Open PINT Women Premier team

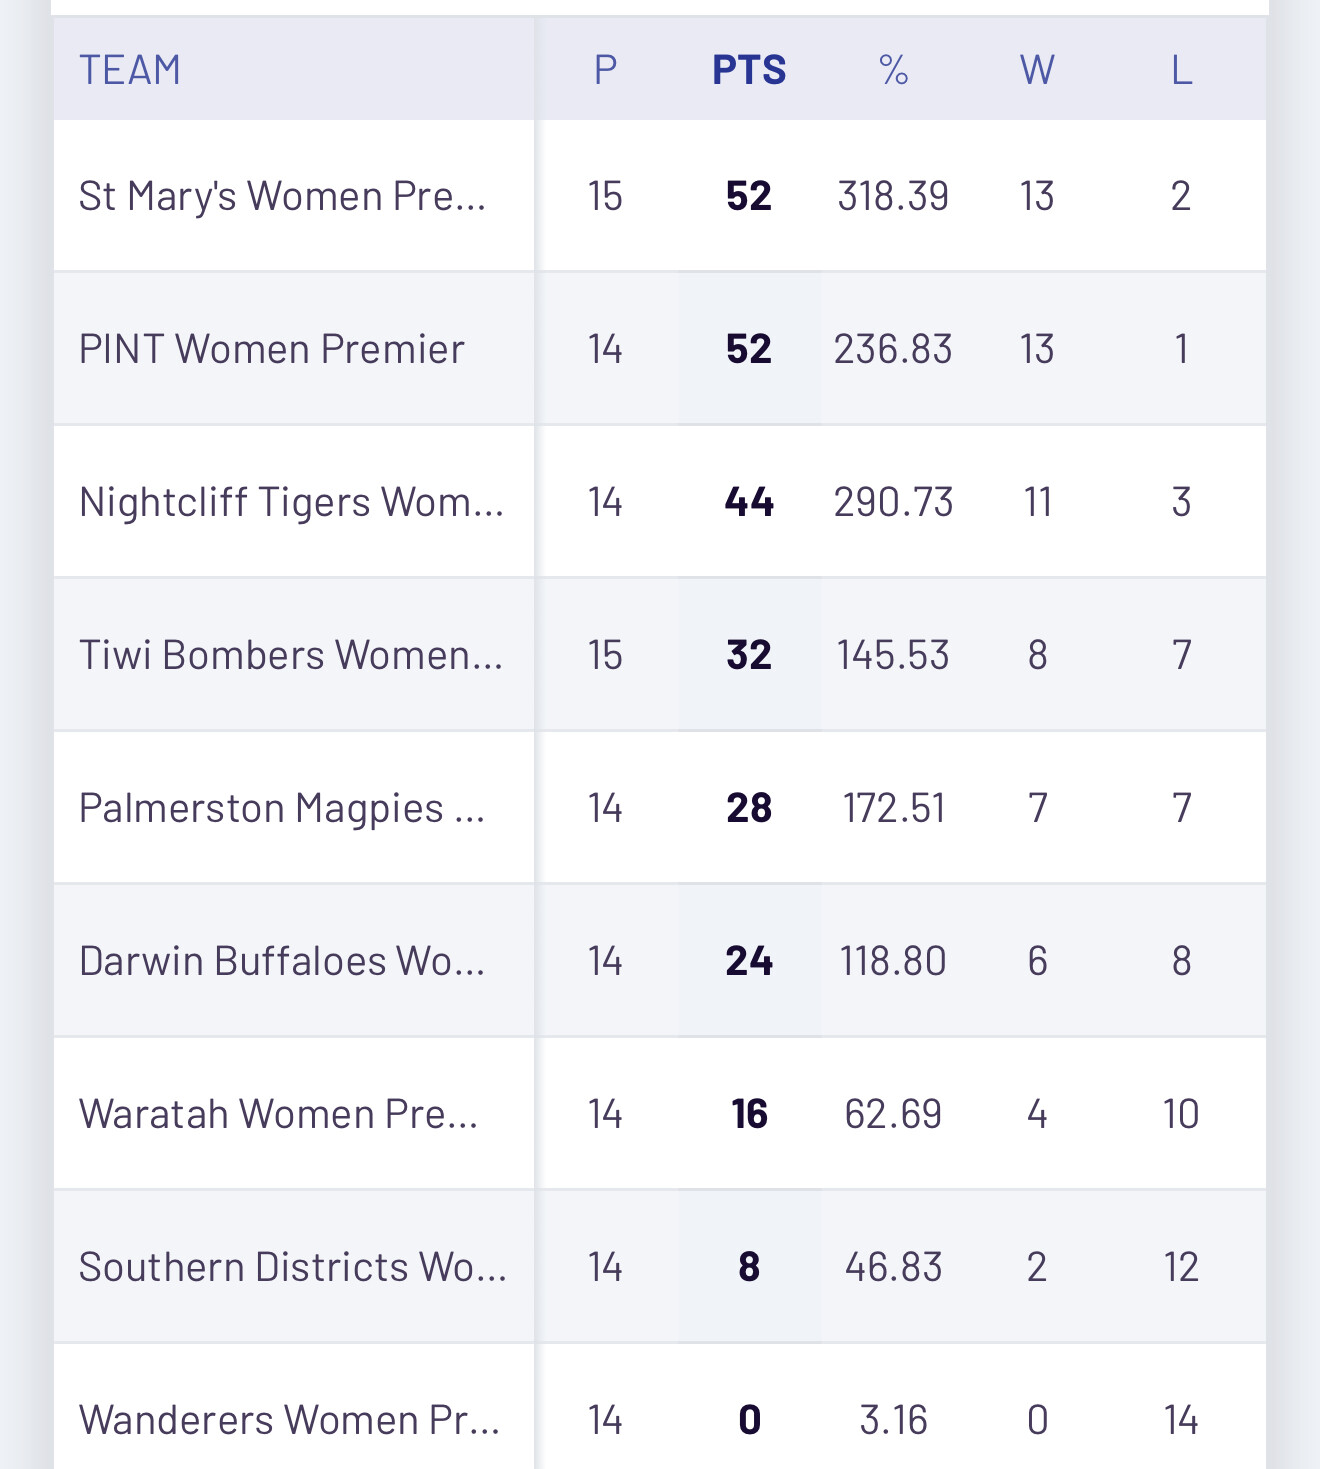[272, 349]
